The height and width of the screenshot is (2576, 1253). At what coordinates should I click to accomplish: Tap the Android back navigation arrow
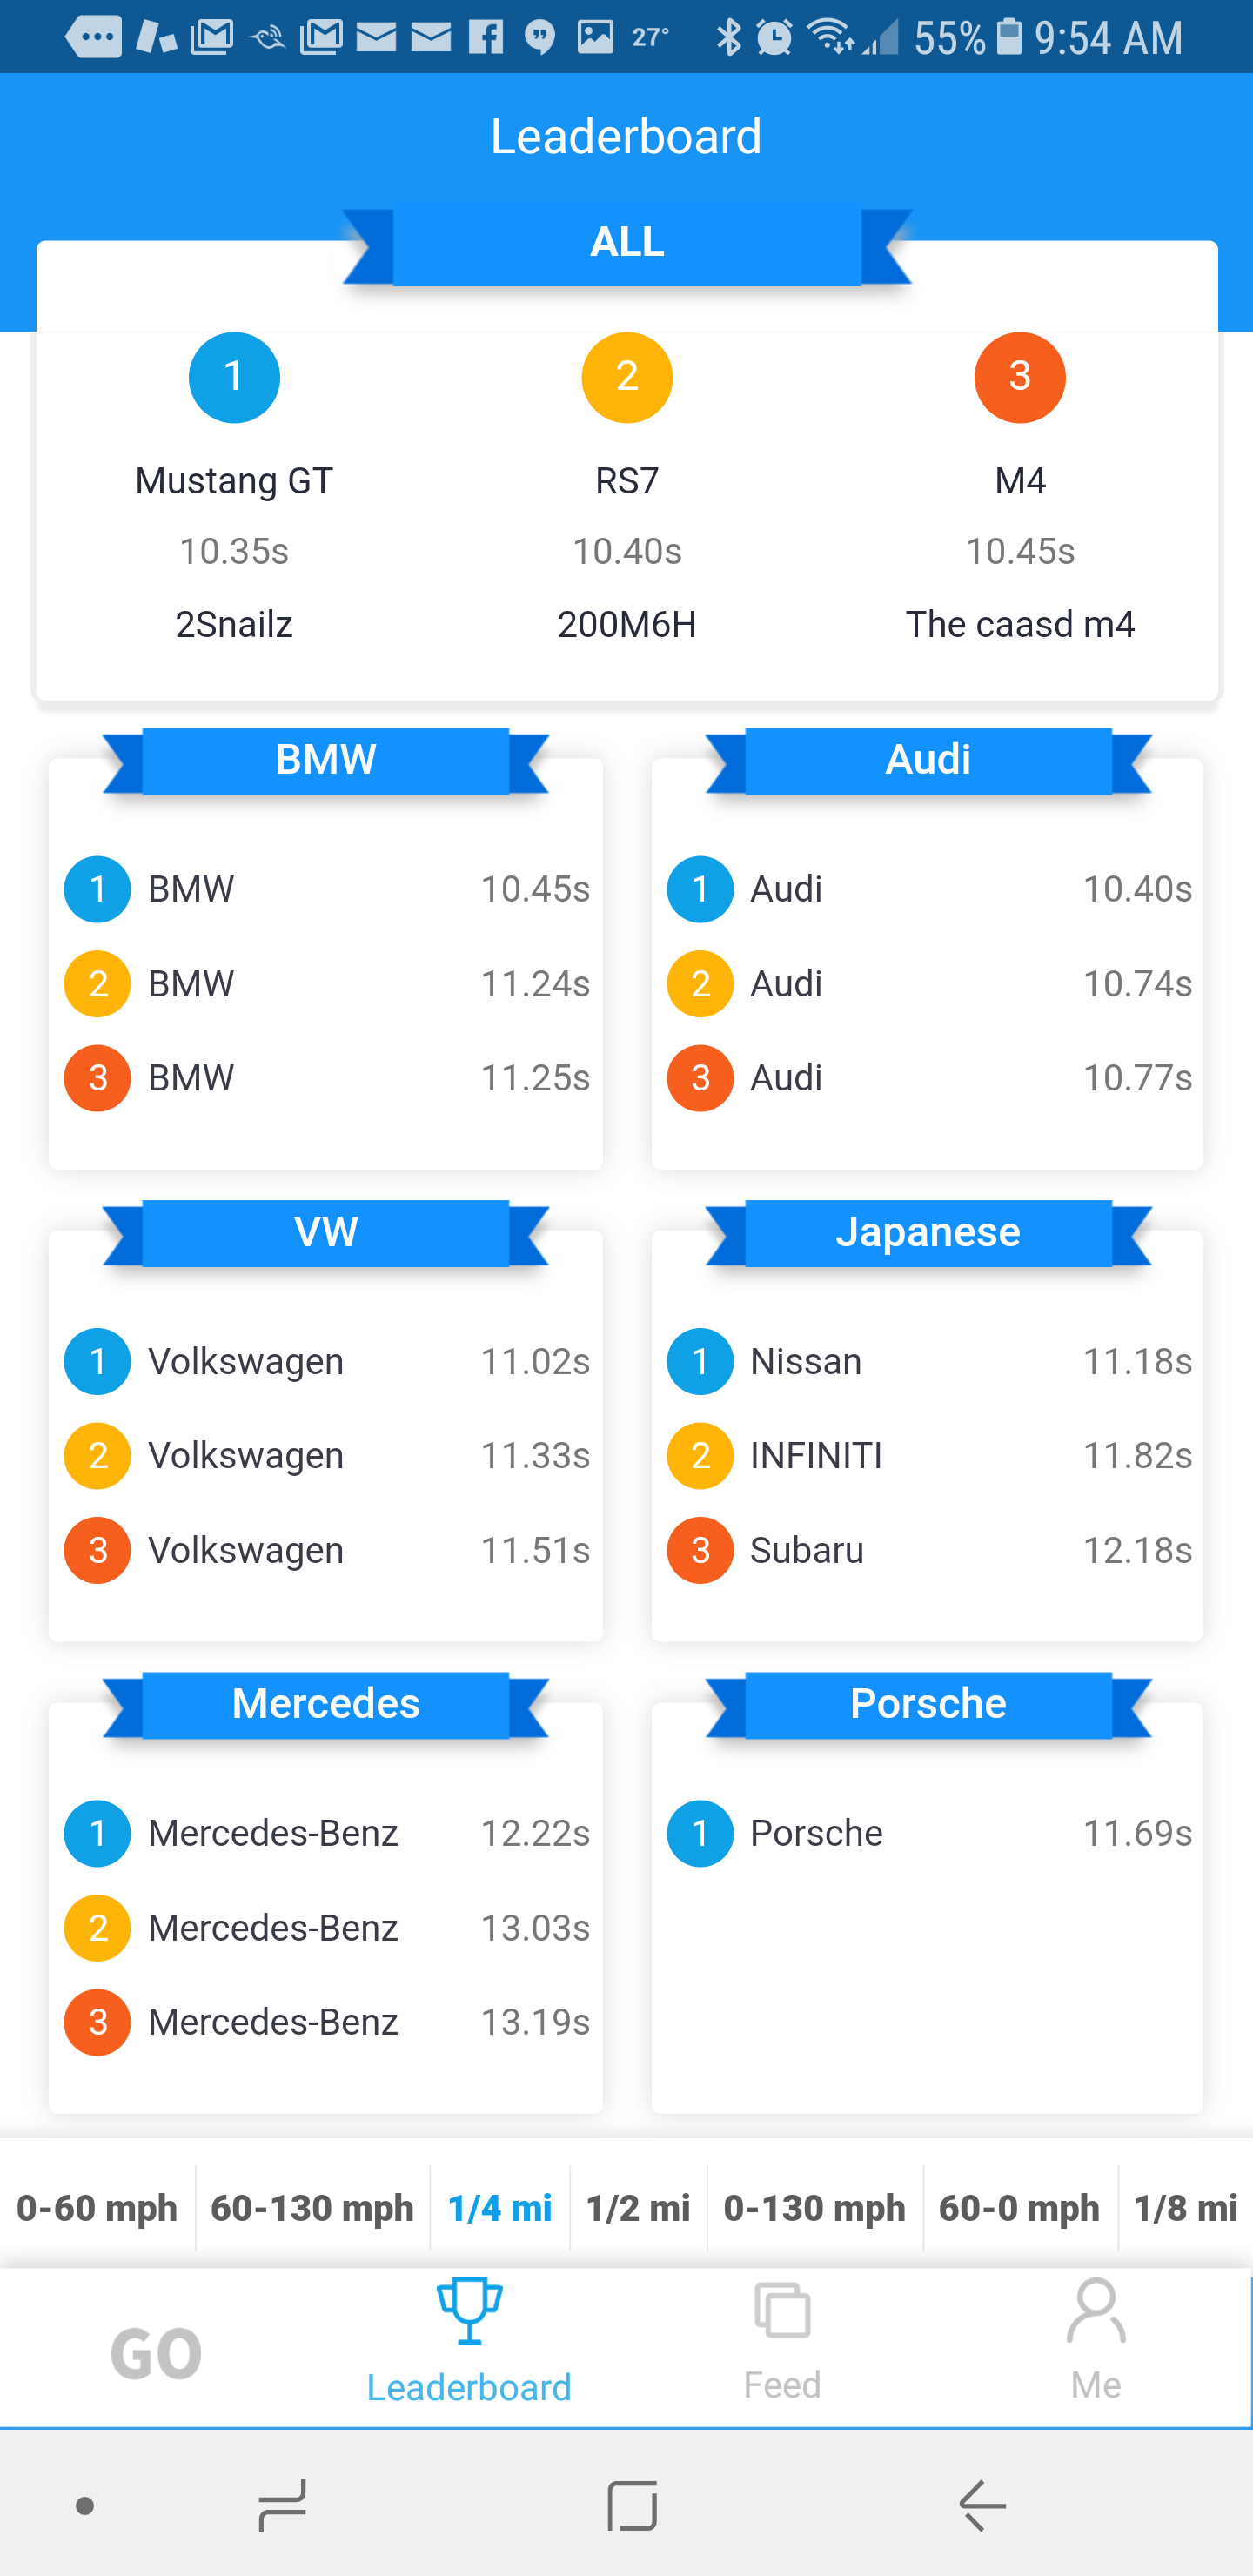[x=982, y=2505]
